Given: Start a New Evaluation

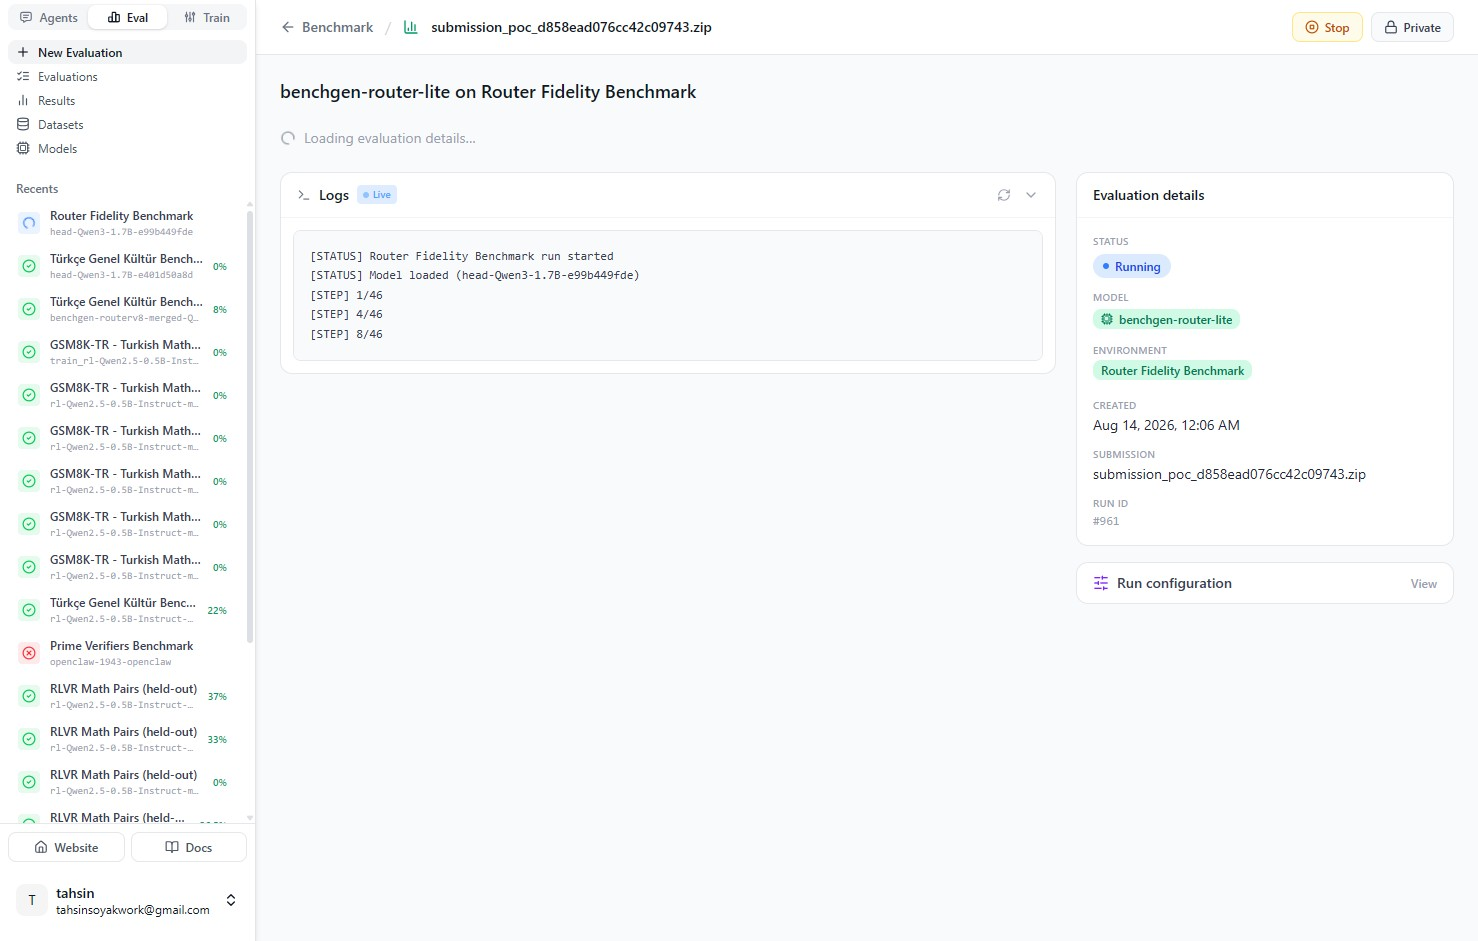Looking at the screenshot, I should click(x=127, y=52).
